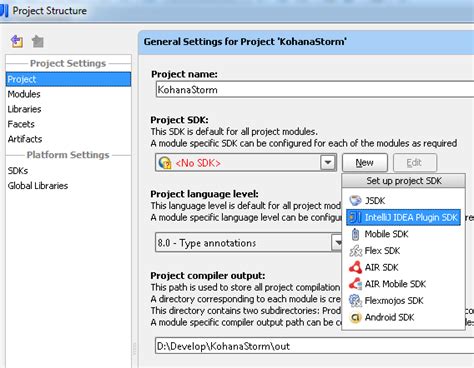Choose JSDK icon in SDK popup
Viewport: 474px width, 368px height.
(355, 201)
